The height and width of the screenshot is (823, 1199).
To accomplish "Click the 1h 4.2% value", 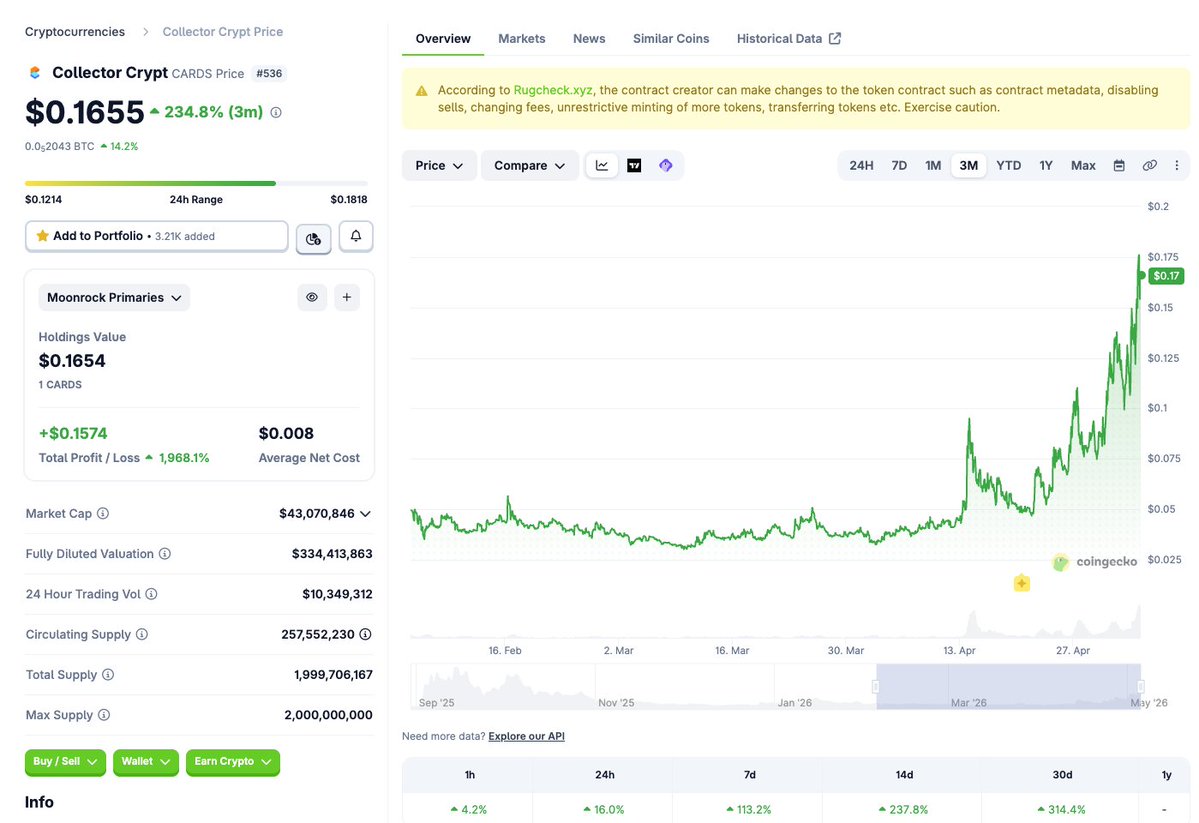I will 469,809.
